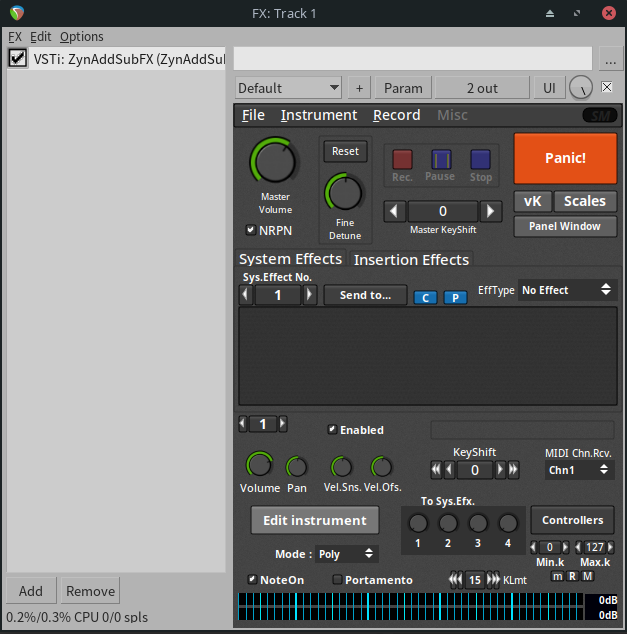Open the EffType No Effect dropdown

click(x=567, y=290)
